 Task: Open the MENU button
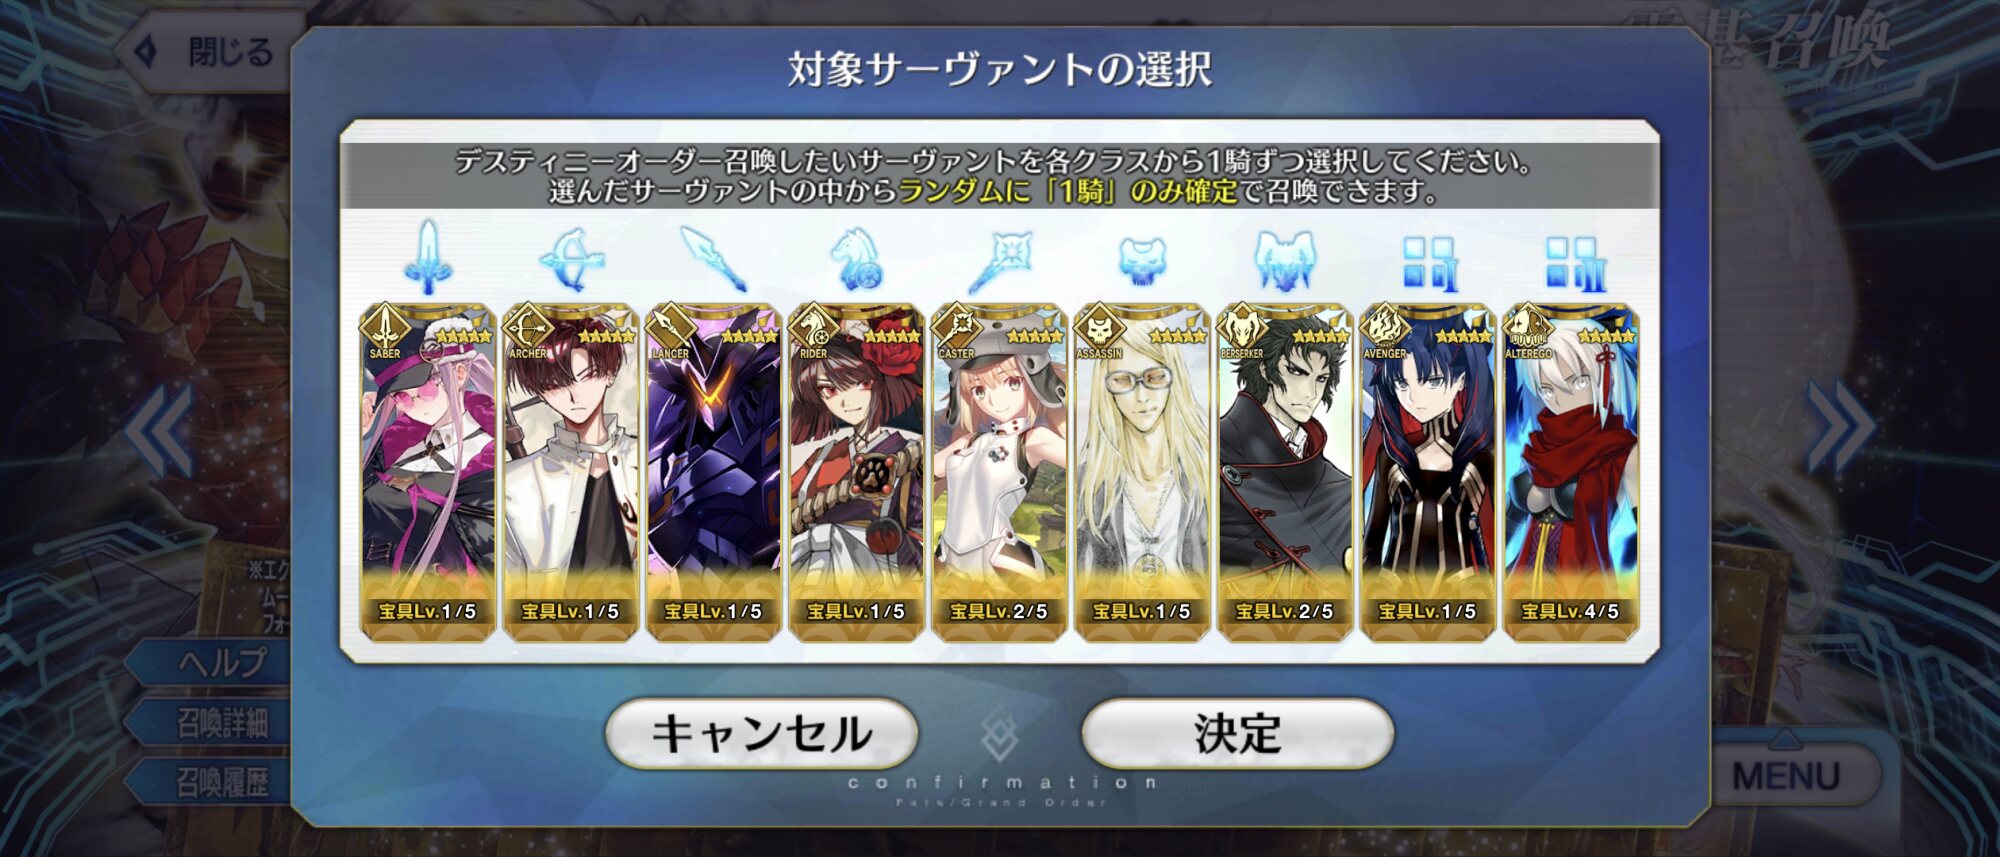[x=1785, y=775]
